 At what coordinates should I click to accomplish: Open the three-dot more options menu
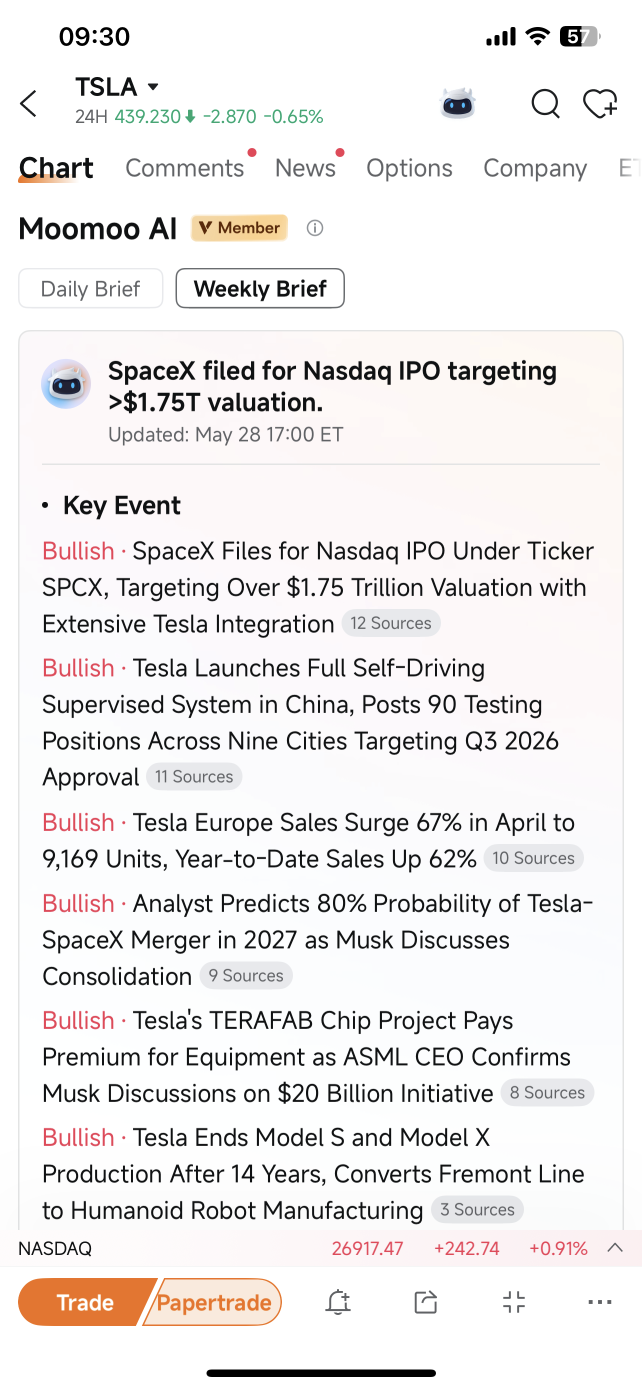pos(600,1302)
